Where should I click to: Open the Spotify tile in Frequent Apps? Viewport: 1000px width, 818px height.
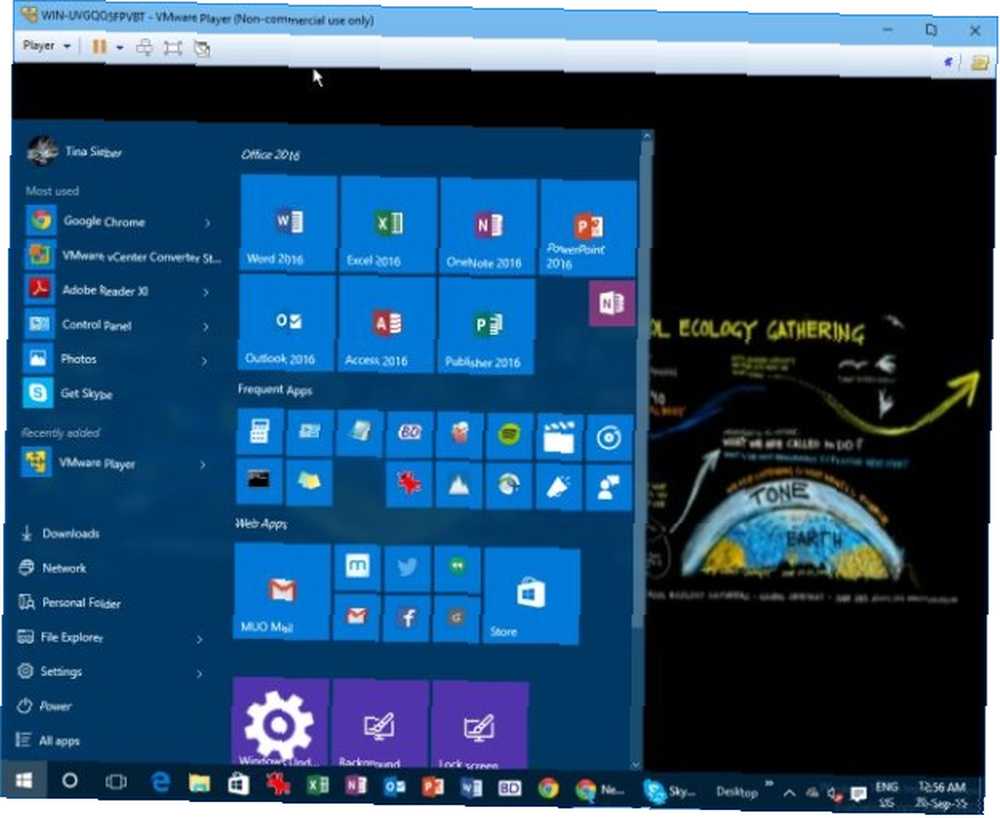(509, 436)
